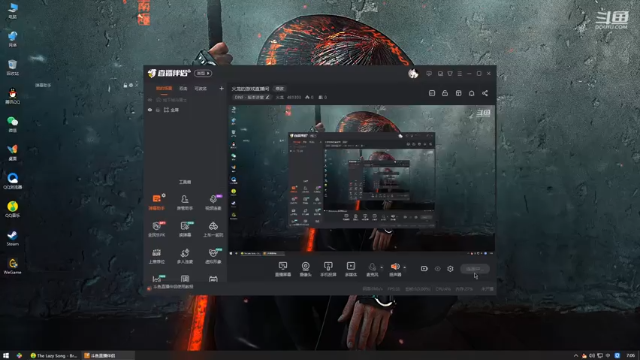
Task: Select the first orange scene tab
Action: (164, 89)
